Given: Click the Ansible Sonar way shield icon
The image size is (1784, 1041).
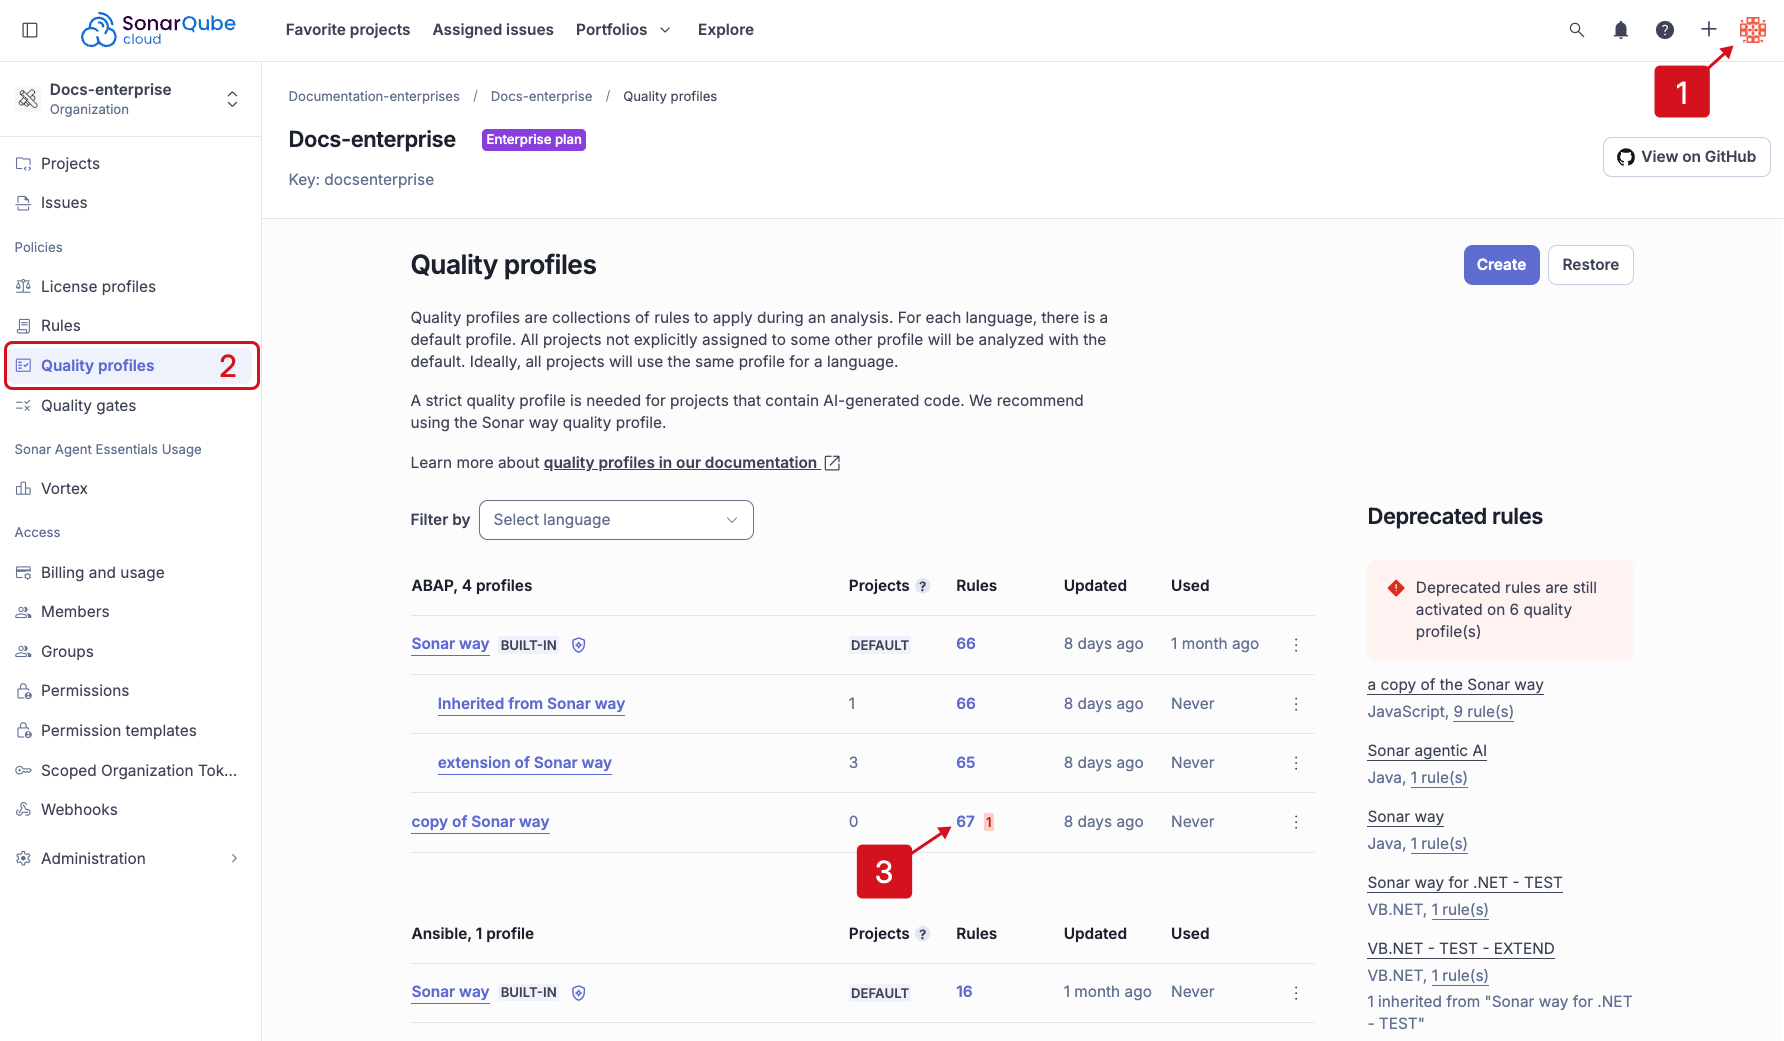Looking at the screenshot, I should (578, 993).
